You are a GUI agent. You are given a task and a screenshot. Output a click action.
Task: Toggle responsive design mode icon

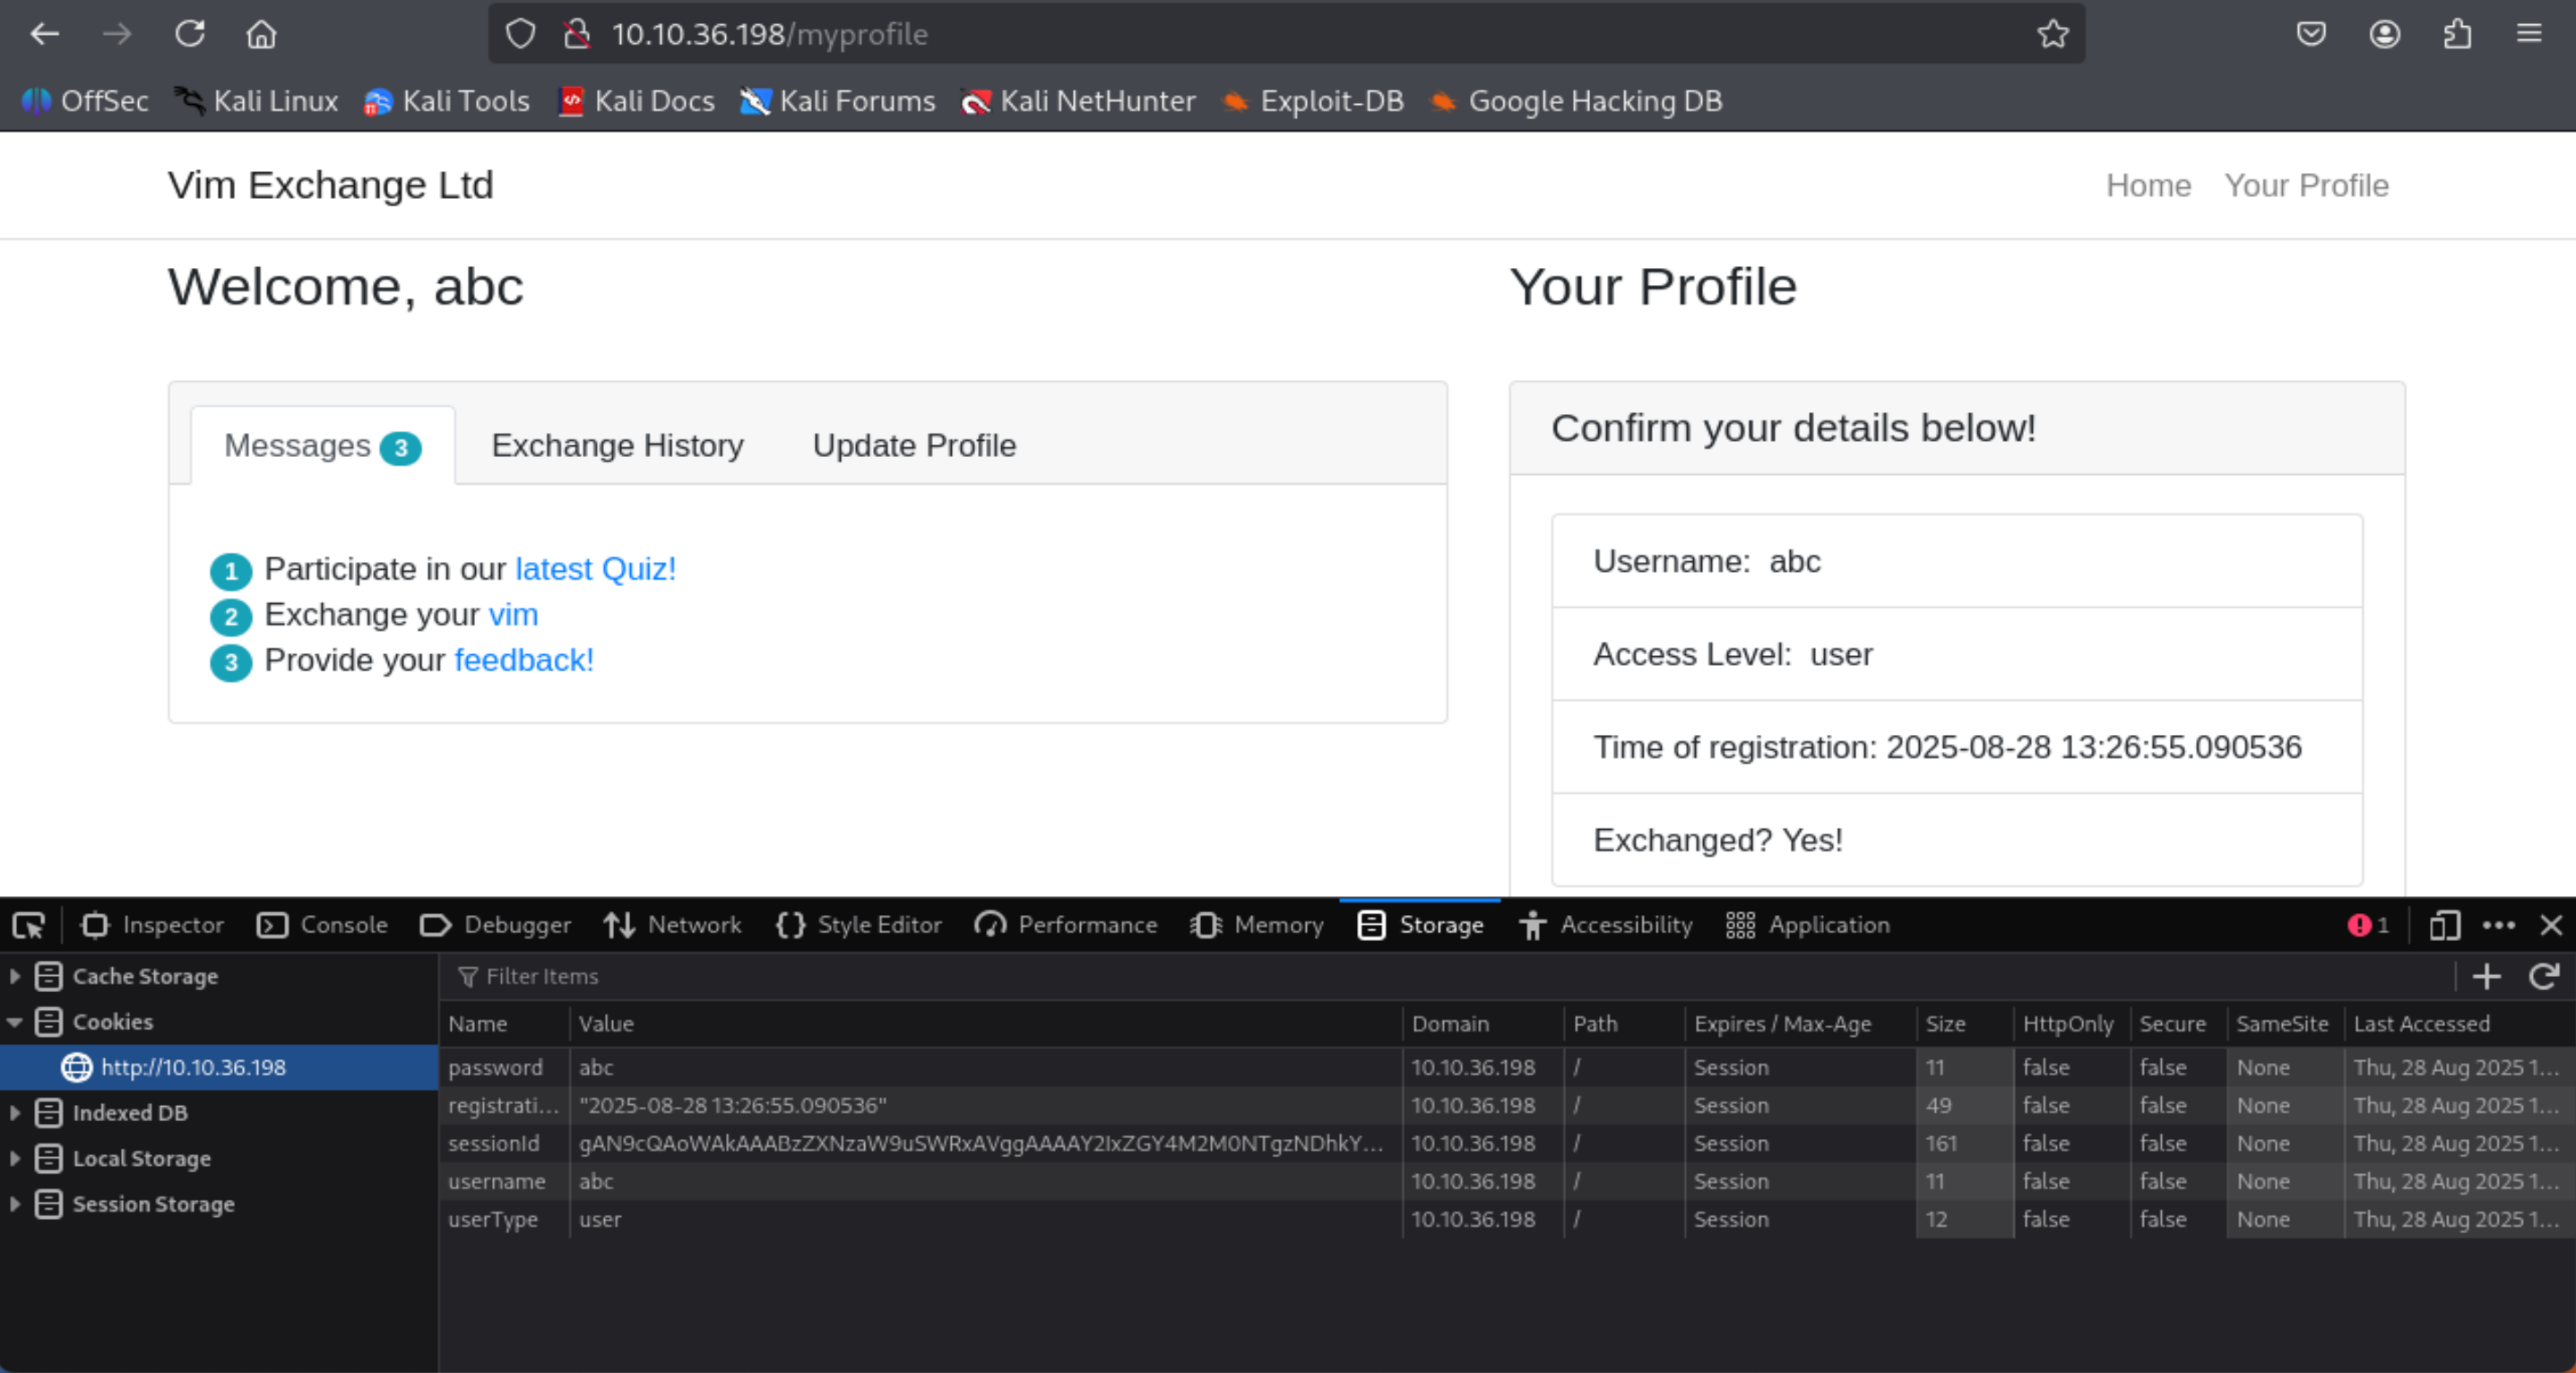pos(2443,925)
